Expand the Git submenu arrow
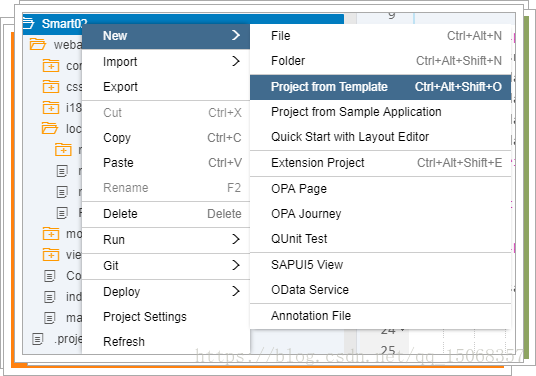This screenshot has height=376, width=536. click(x=236, y=265)
